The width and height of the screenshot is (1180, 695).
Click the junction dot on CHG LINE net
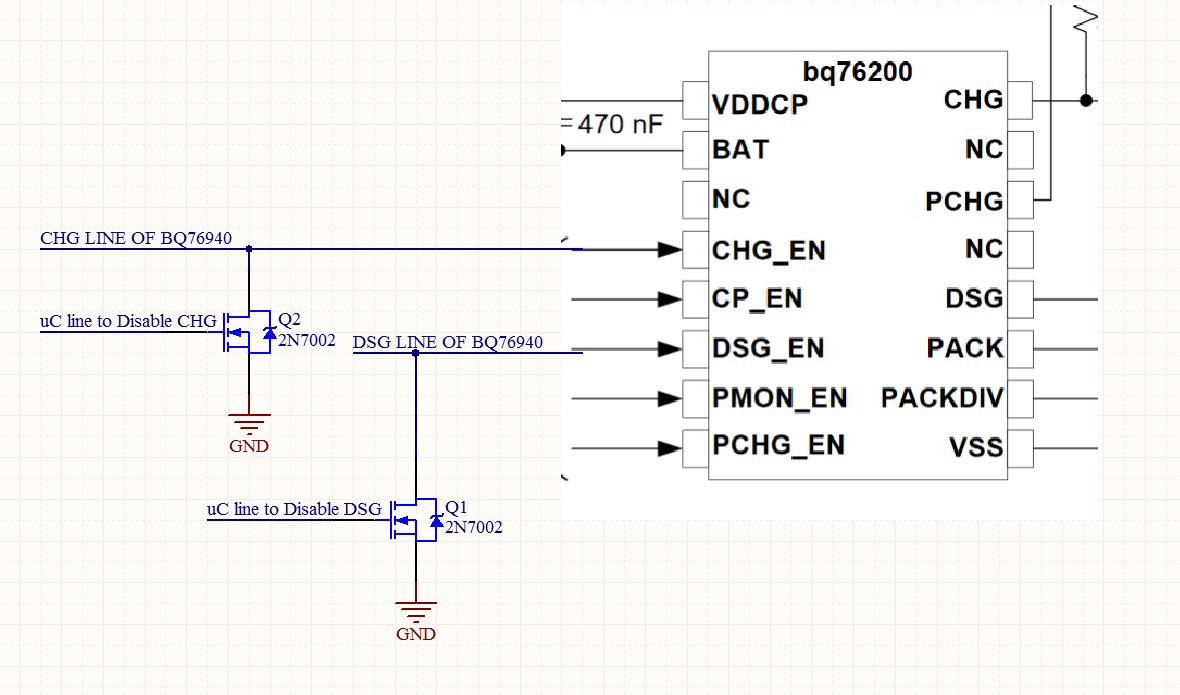click(x=249, y=249)
